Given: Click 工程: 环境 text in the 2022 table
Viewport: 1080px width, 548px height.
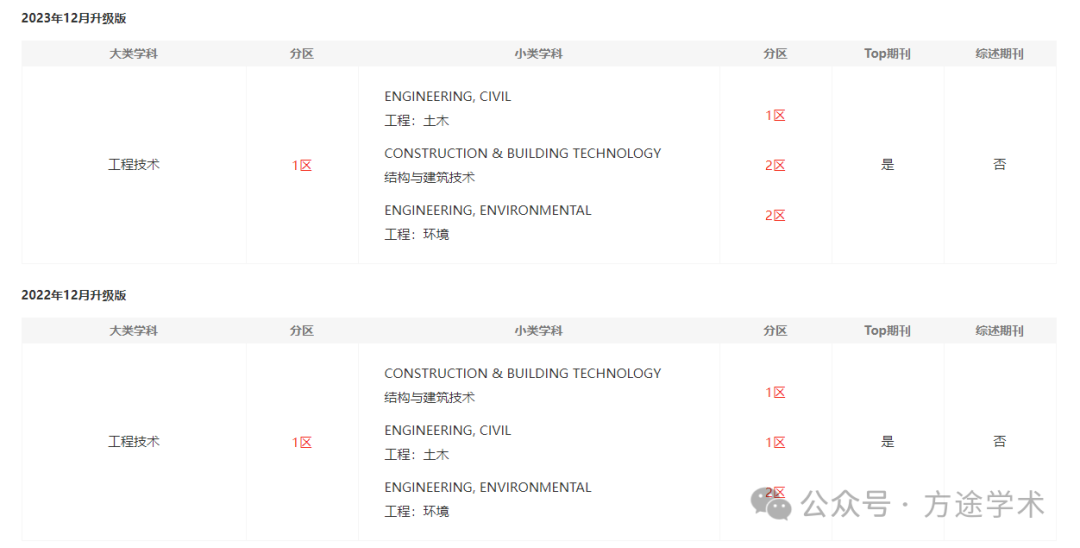Looking at the screenshot, I should point(417,512).
